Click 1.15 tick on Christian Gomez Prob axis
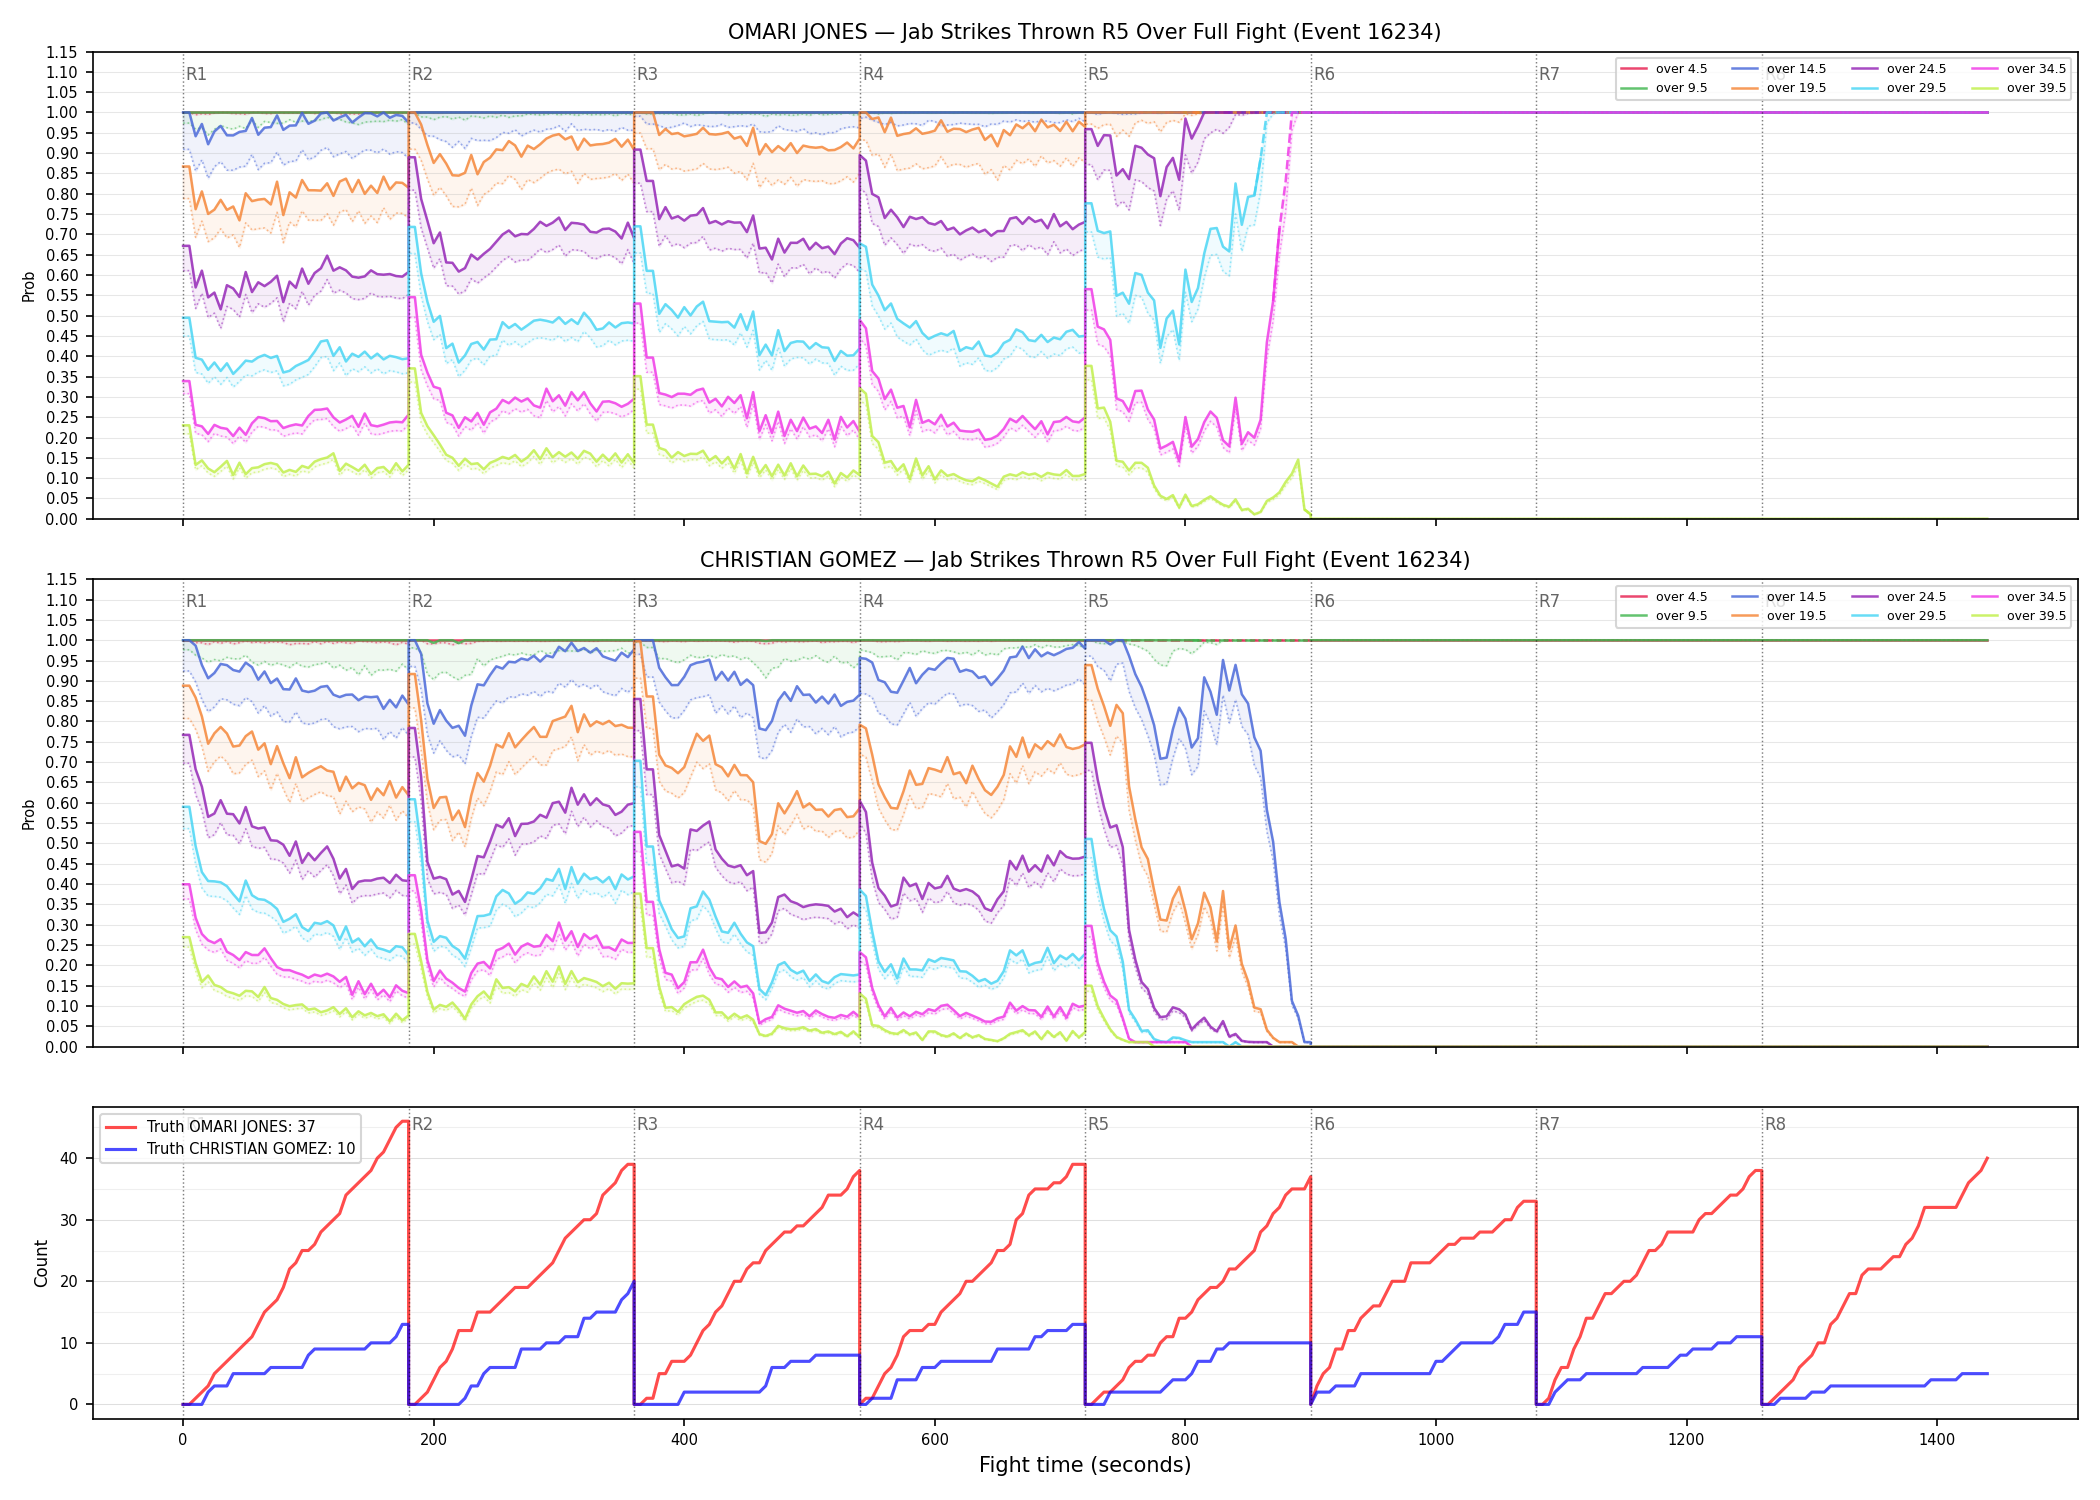Screen dimensions: 2100x1500 pyautogui.click(x=61, y=580)
